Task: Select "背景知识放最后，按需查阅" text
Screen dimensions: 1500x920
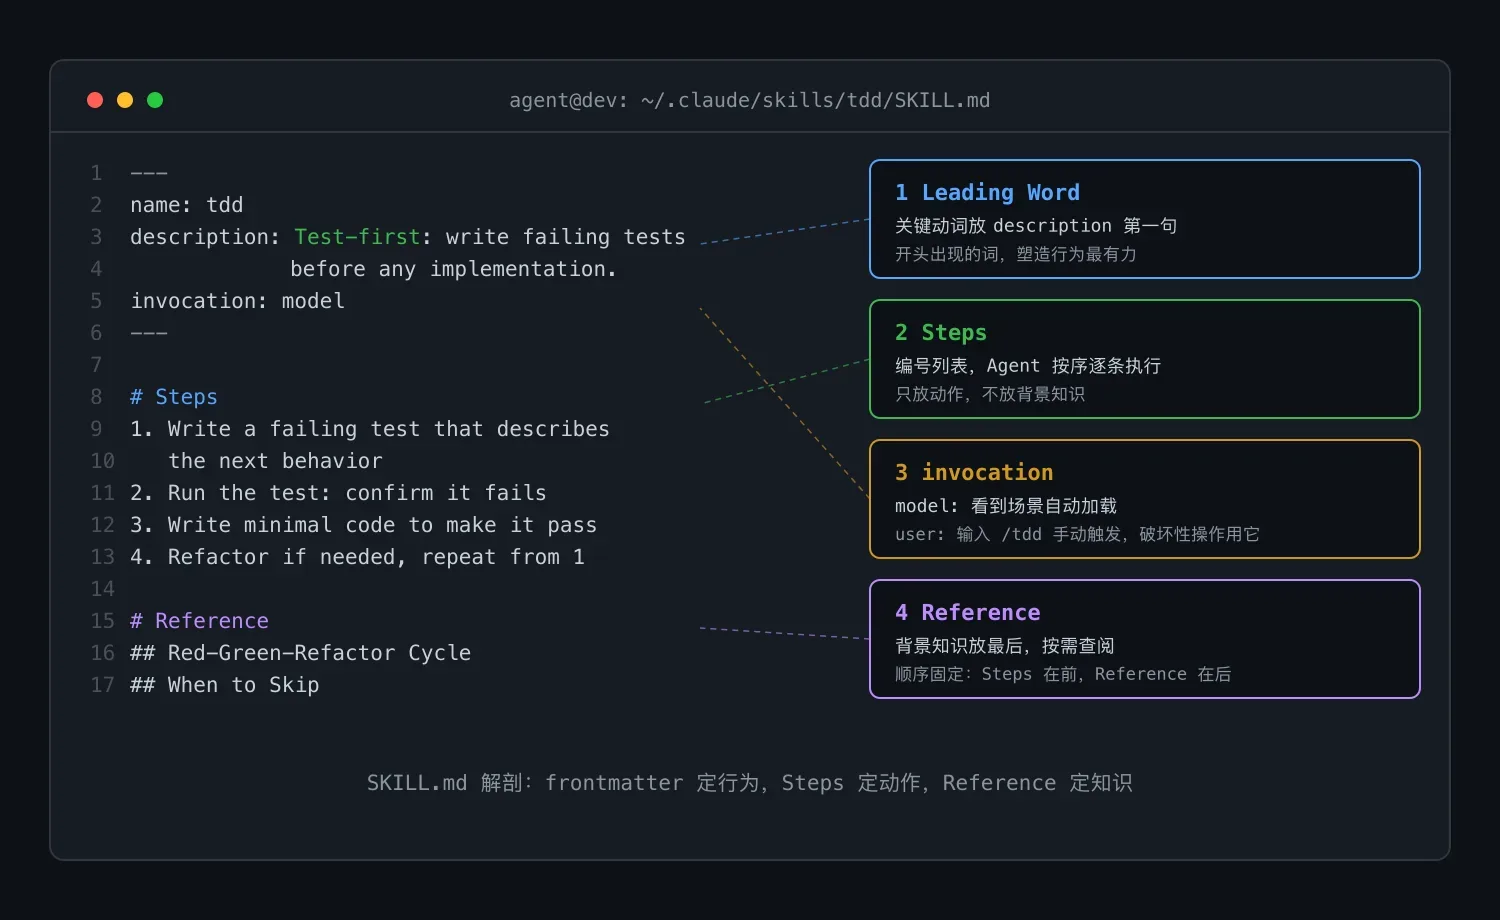Action: coord(1005,646)
